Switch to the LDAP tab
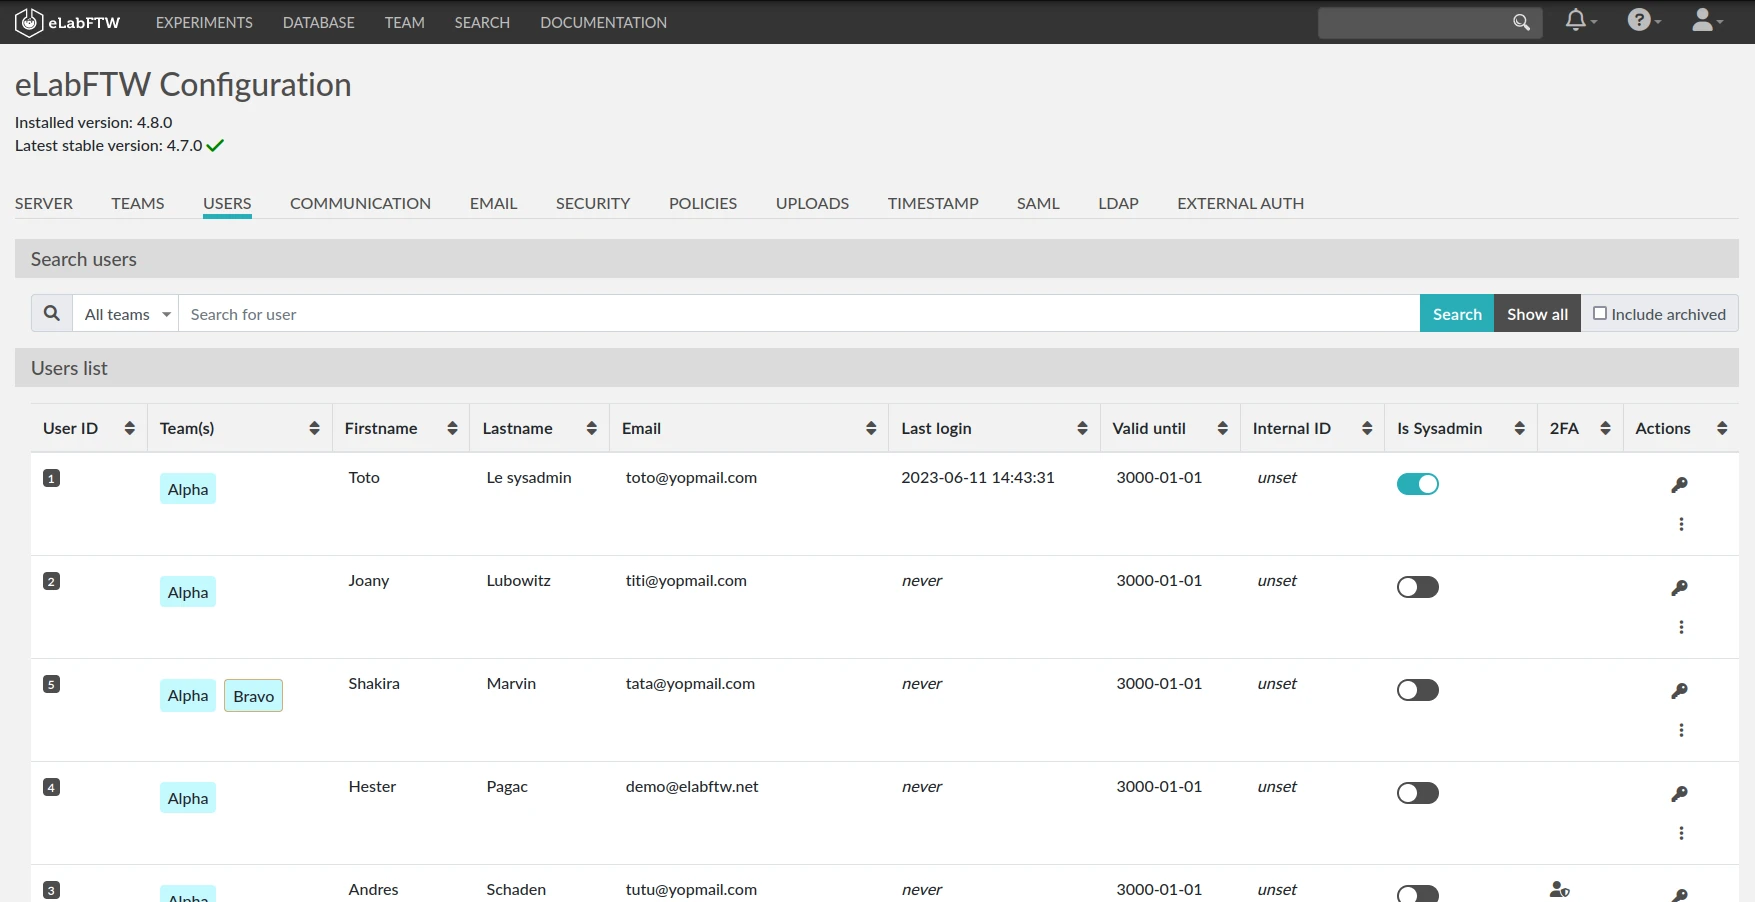The height and width of the screenshot is (902, 1755). tap(1118, 203)
